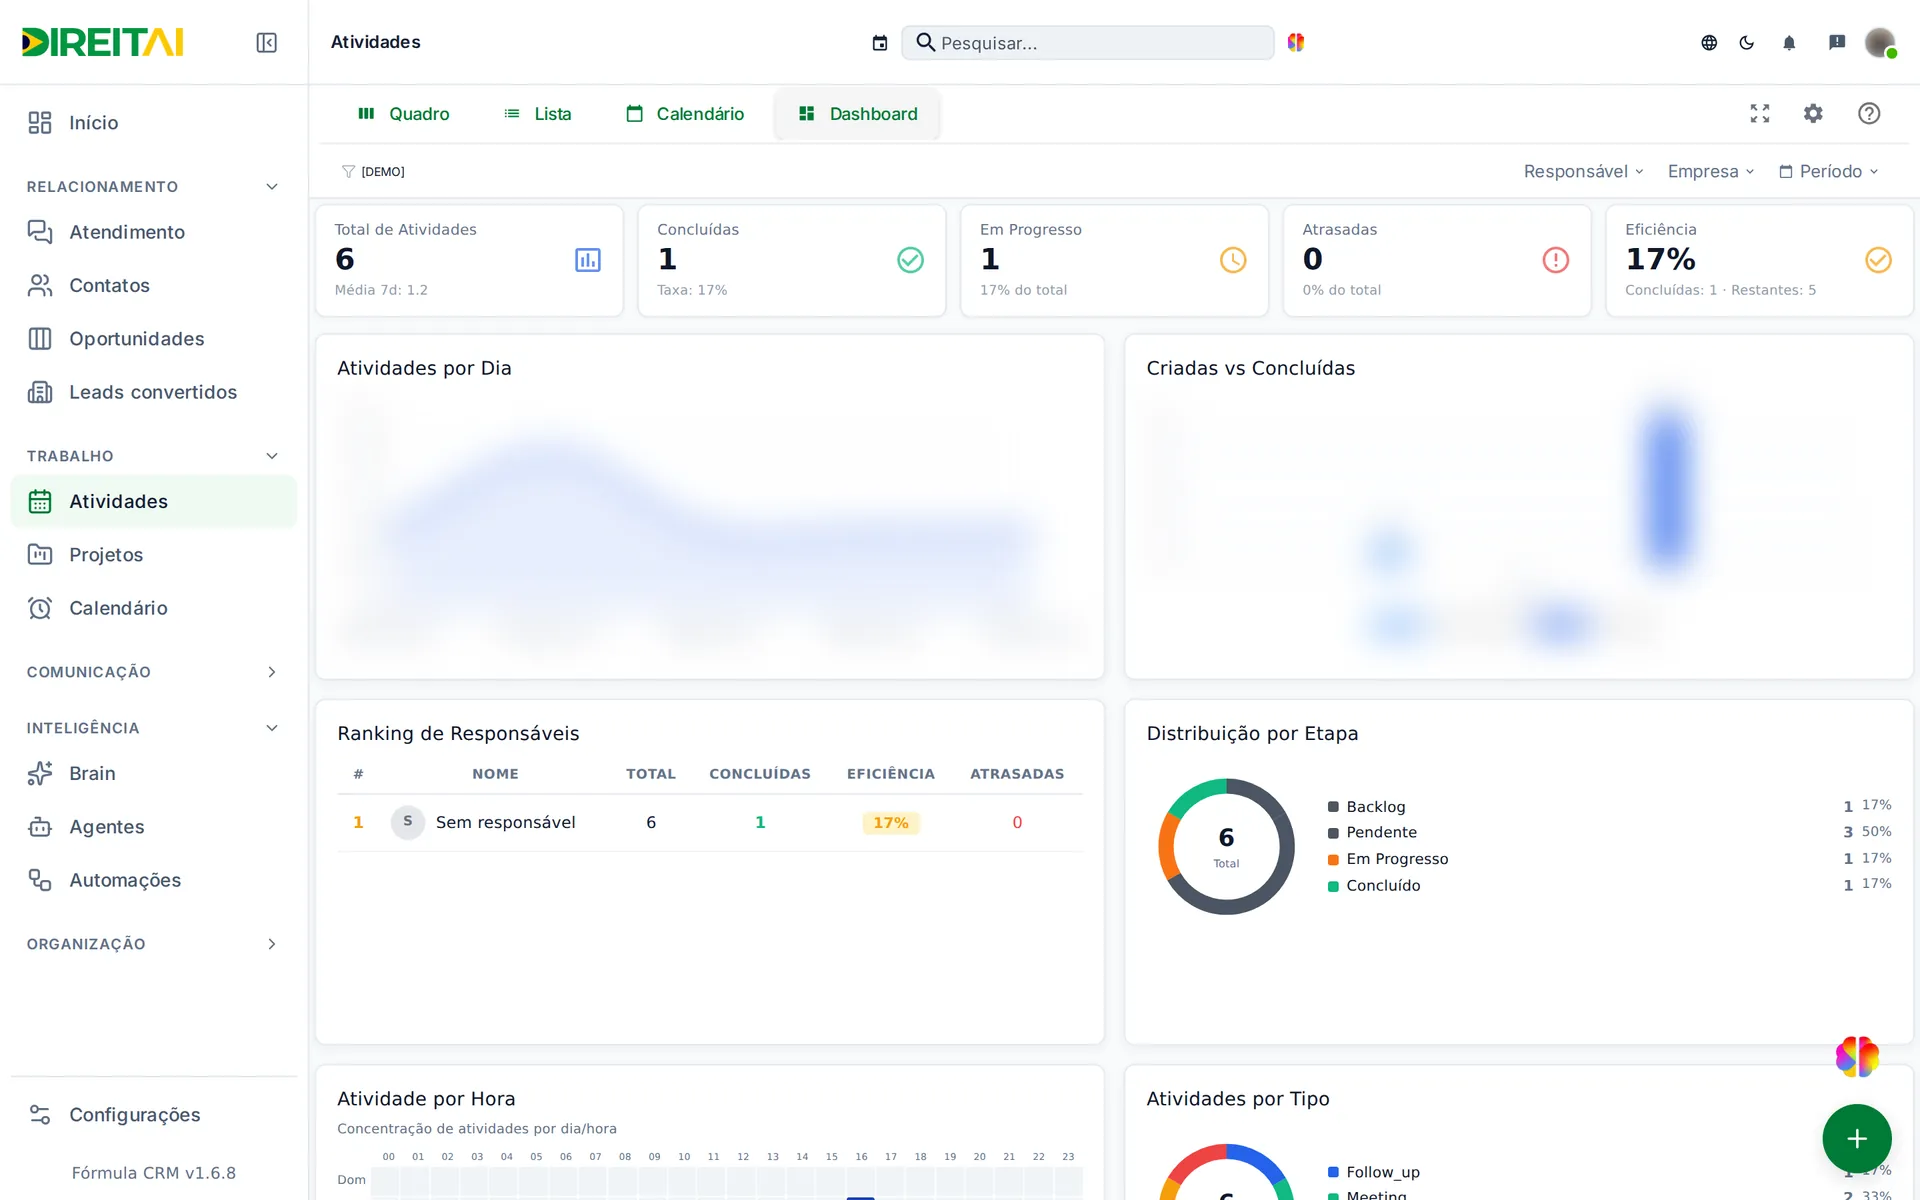This screenshot has height=1200, width=1920.
Task: Click the Distribuição por Etapa donut chart
Action: click(x=1226, y=846)
